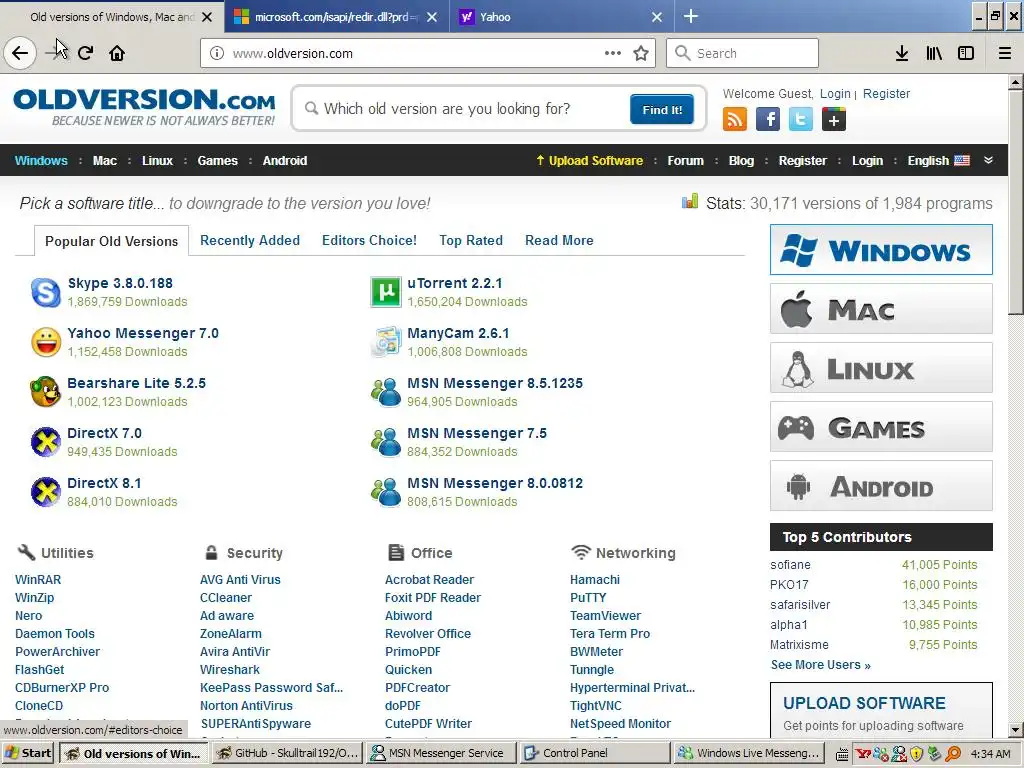Screen dimensions: 1024x768
Task: Visit the Facebook page icon
Action: pos(768,120)
